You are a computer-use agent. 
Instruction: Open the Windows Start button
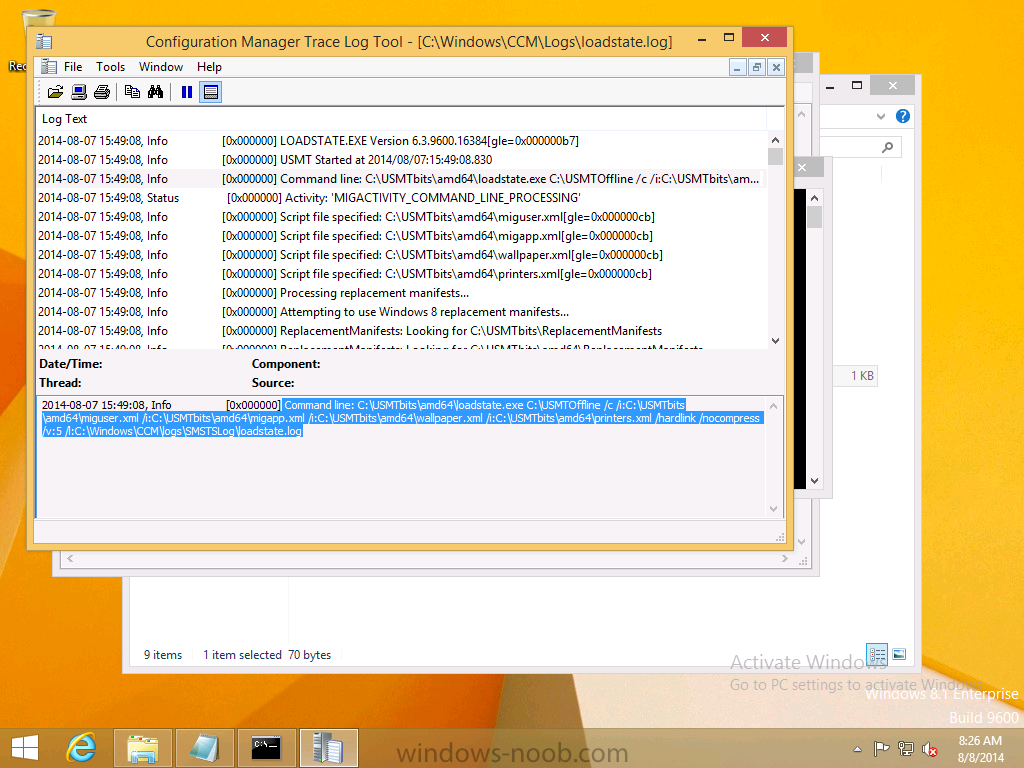[x=25, y=748]
